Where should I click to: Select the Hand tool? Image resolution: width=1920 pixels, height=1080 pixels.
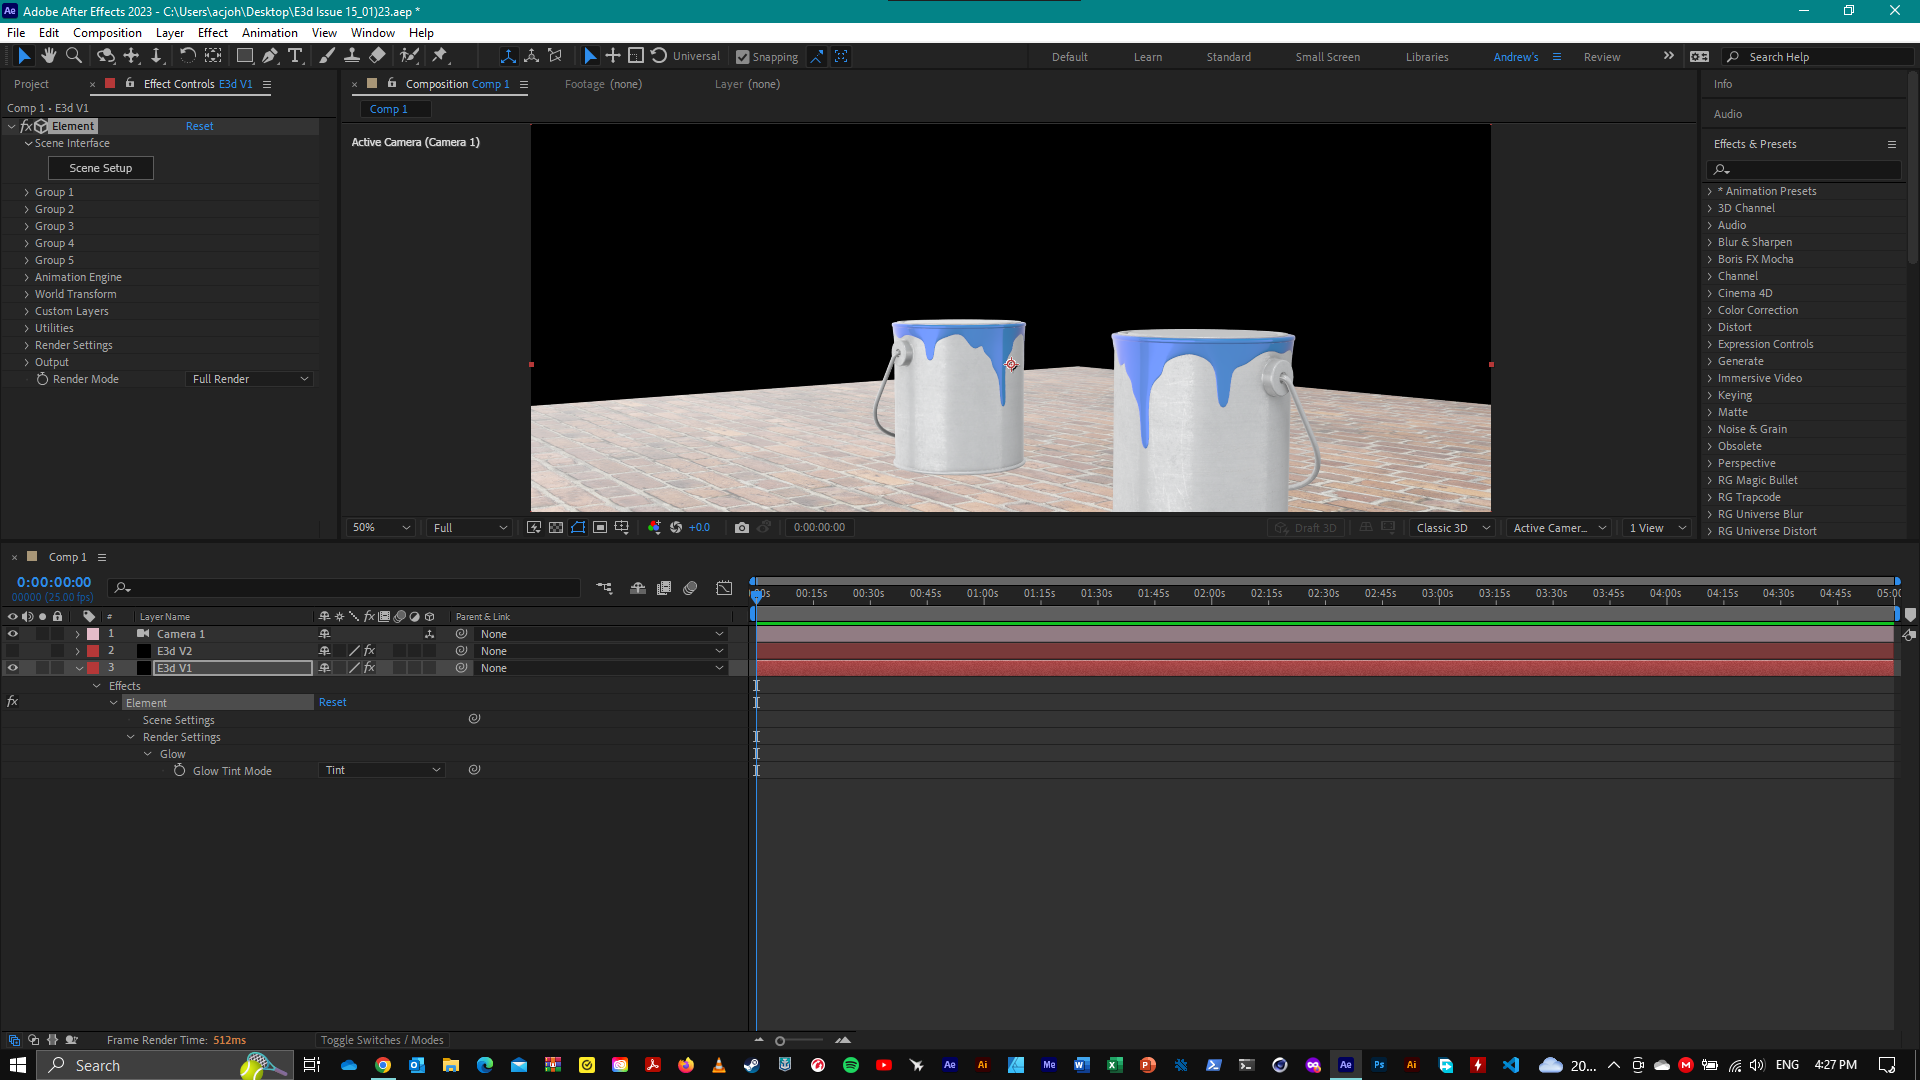point(48,56)
